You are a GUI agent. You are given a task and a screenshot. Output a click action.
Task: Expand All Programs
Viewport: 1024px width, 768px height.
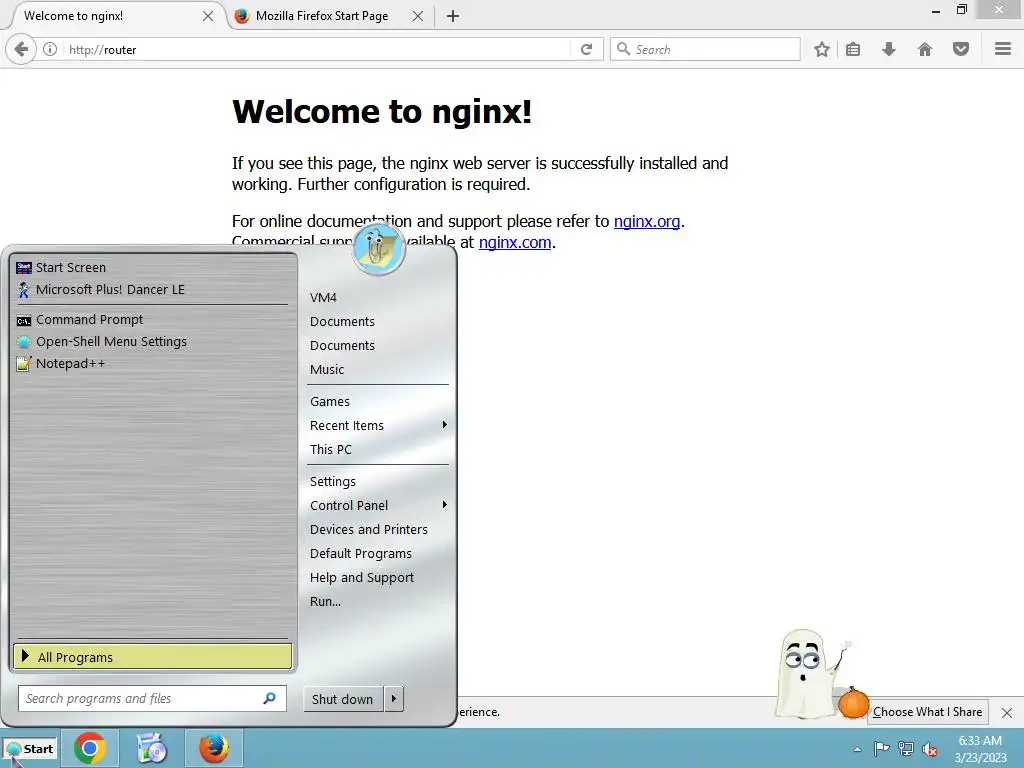pyautogui.click(x=152, y=657)
